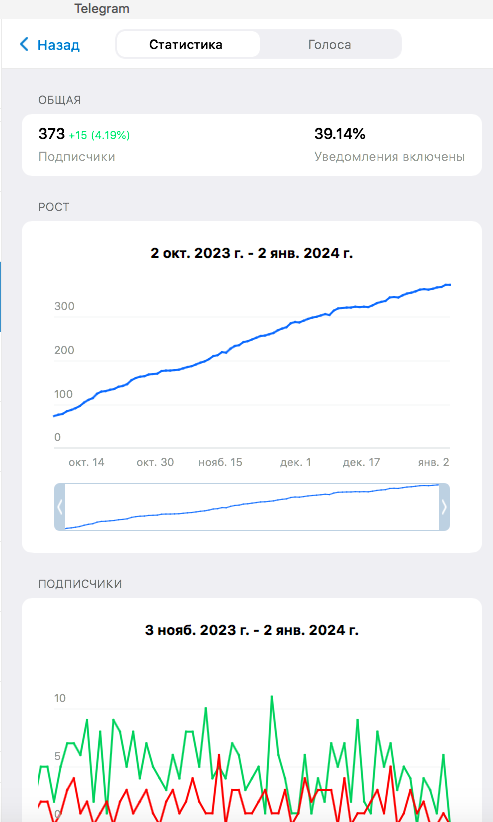Click inside the growth chart range preview
Image resolution: width=493 pixels, height=822 pixels.
pos(252,507)
